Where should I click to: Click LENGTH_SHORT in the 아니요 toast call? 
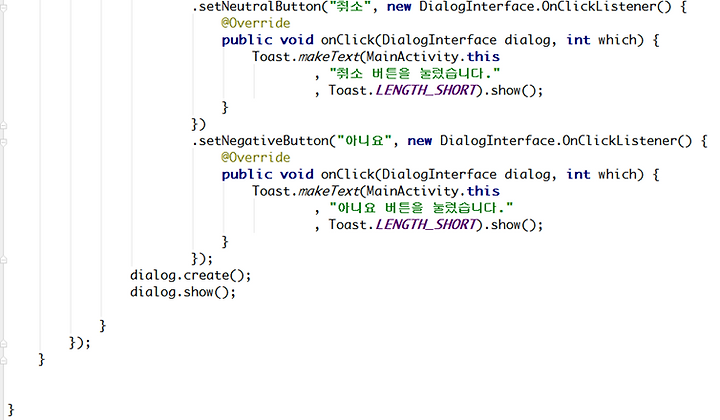(426, 225)
